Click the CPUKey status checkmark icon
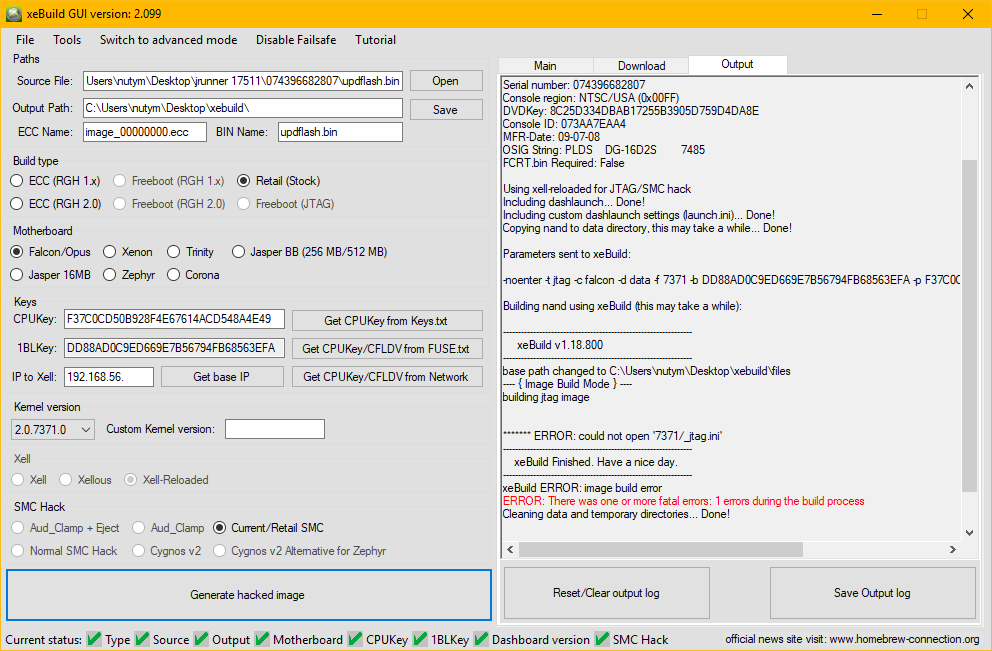 [355, 639]
